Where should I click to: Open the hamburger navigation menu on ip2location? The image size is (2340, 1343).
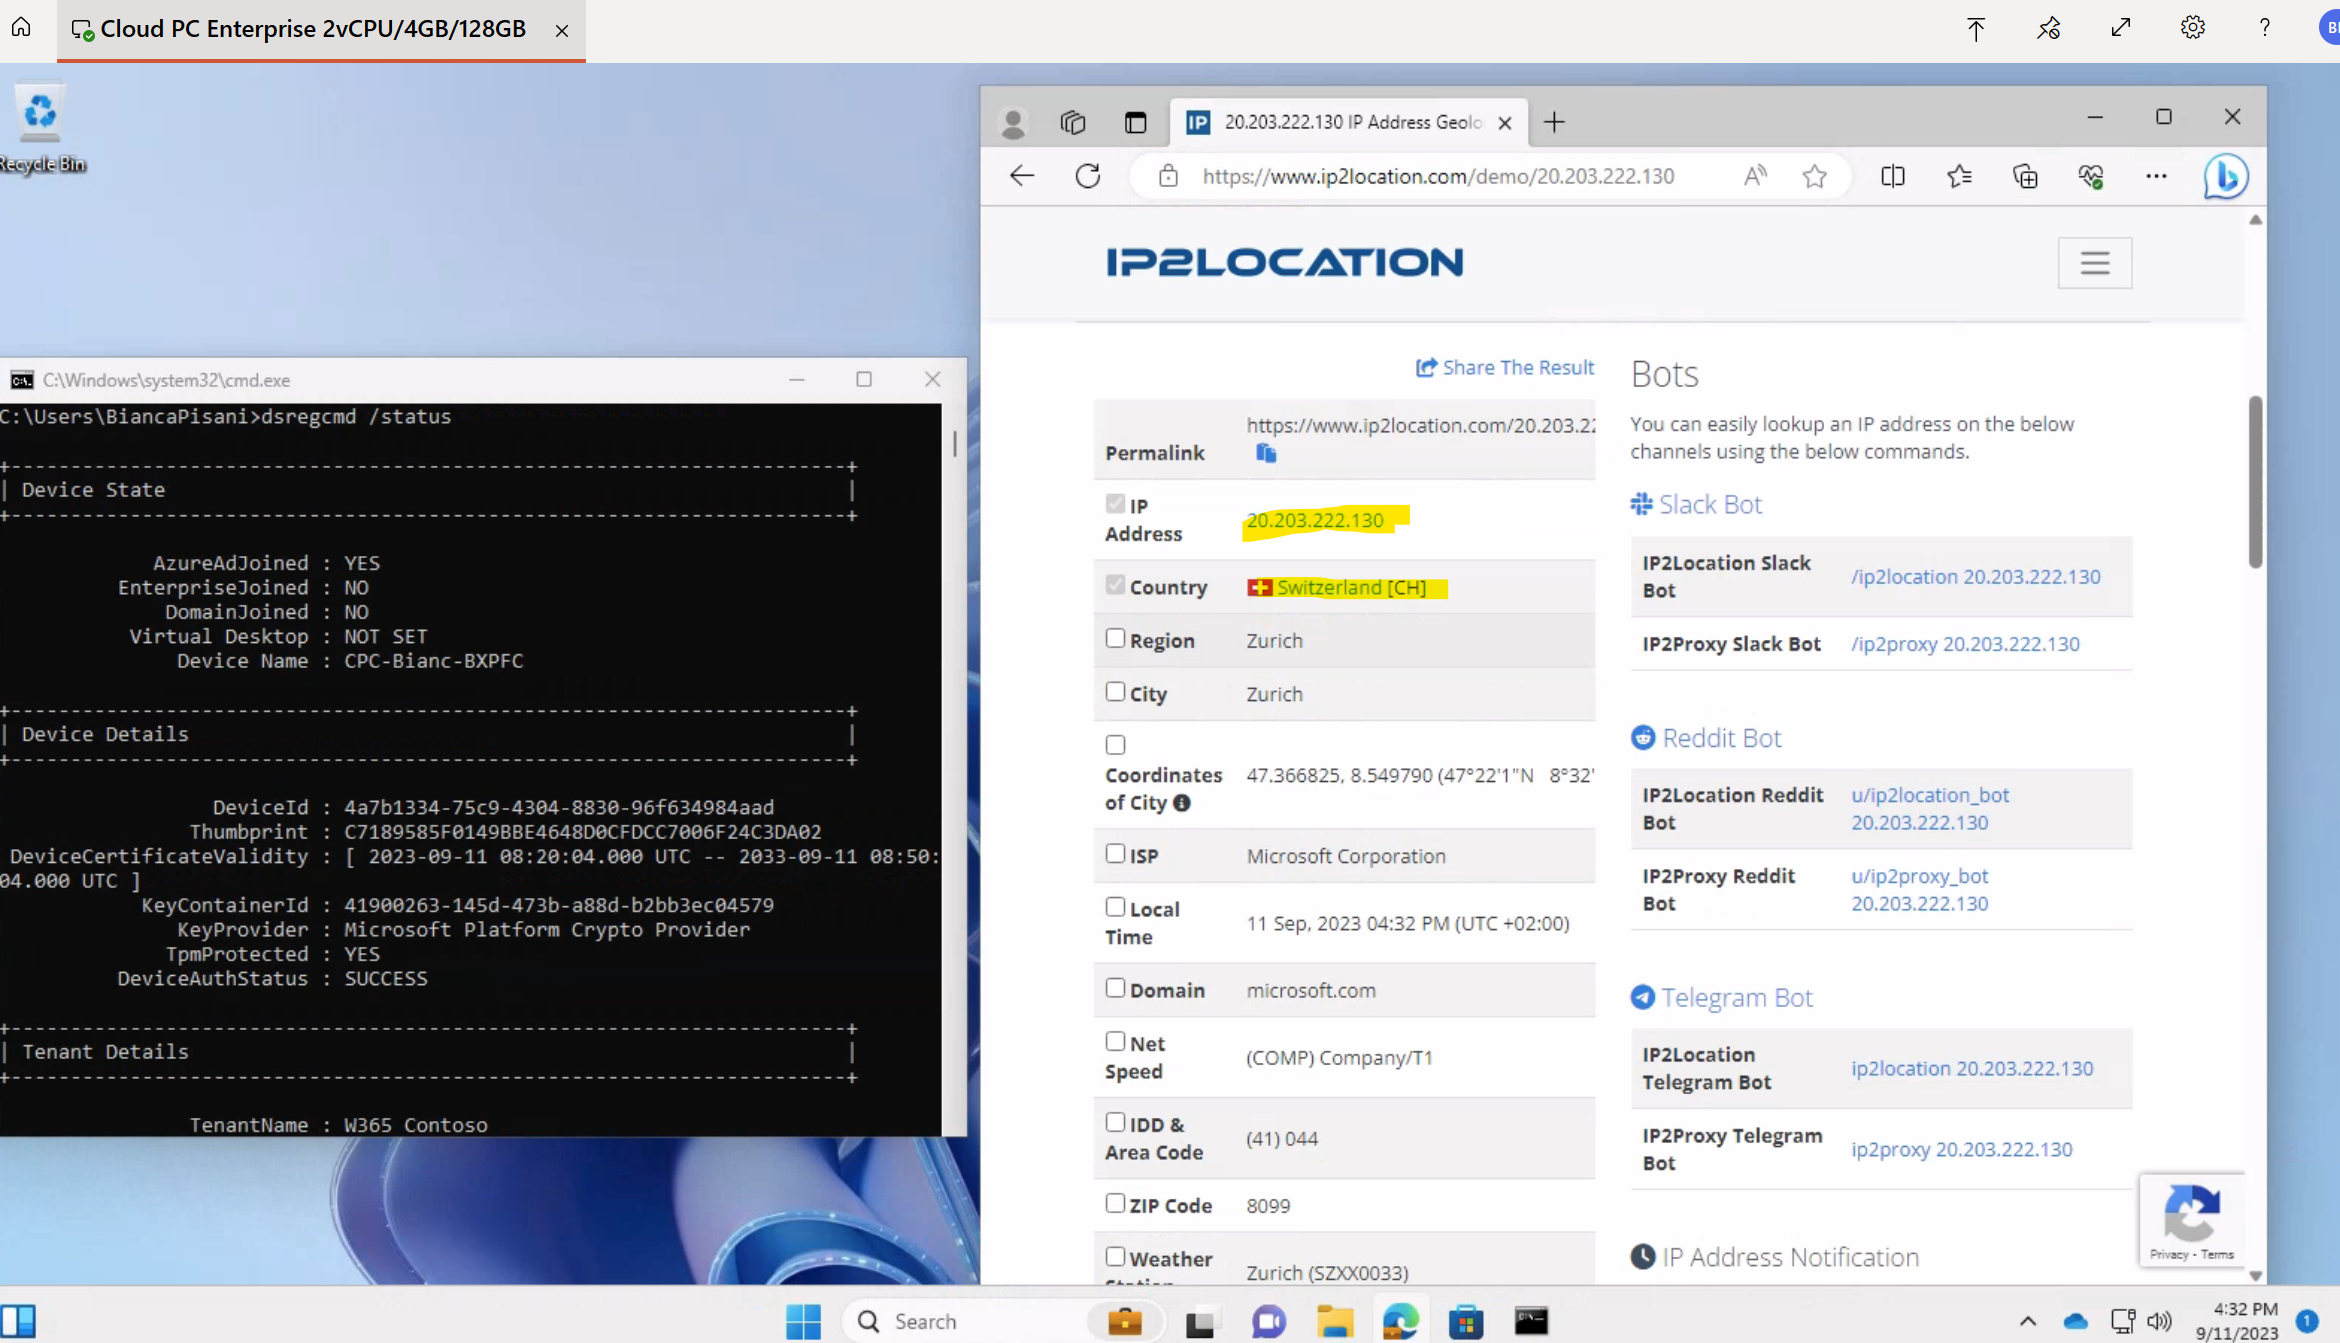point(2095,263)
